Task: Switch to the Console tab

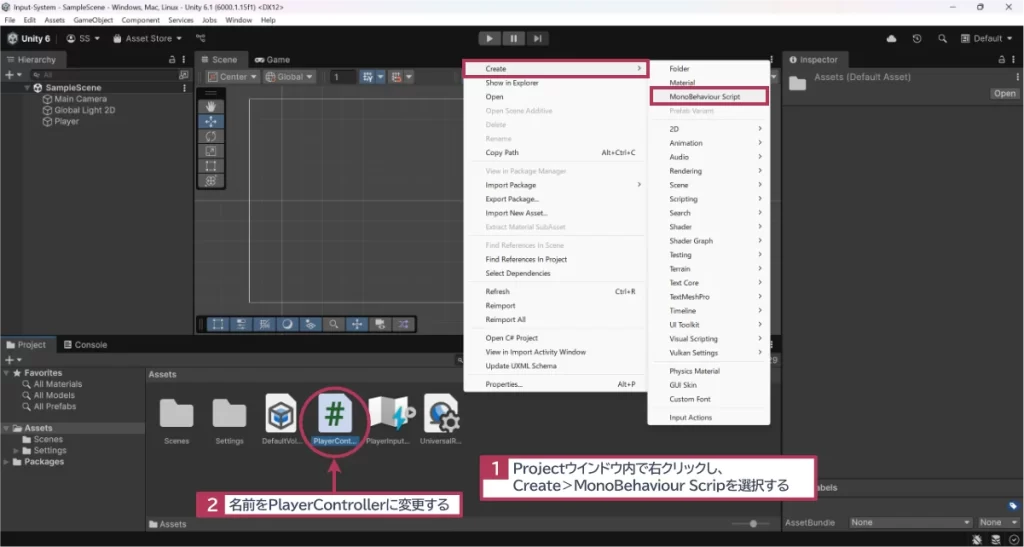Action: pyautogui.click(x=85, y=345)
